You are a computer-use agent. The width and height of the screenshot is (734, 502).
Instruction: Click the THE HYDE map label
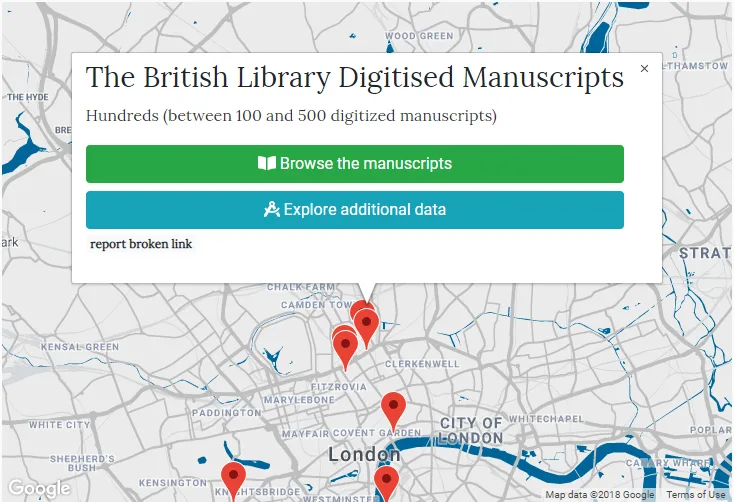(x=28, y=97)
